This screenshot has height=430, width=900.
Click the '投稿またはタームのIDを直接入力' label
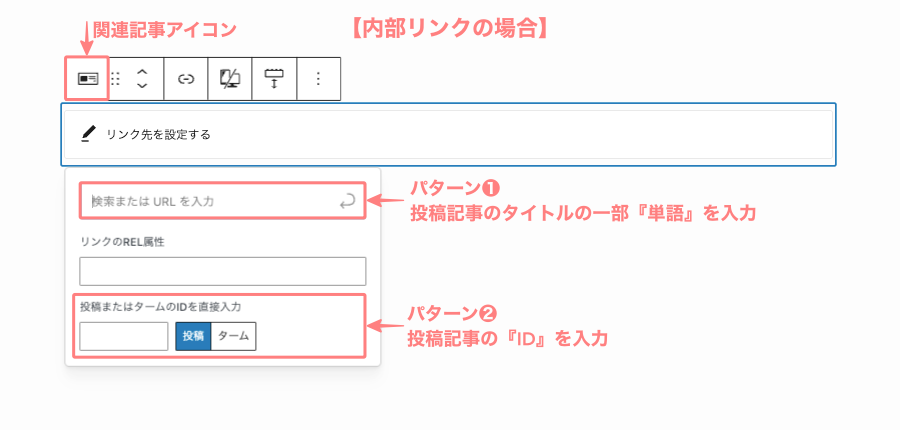pos(160,307)
